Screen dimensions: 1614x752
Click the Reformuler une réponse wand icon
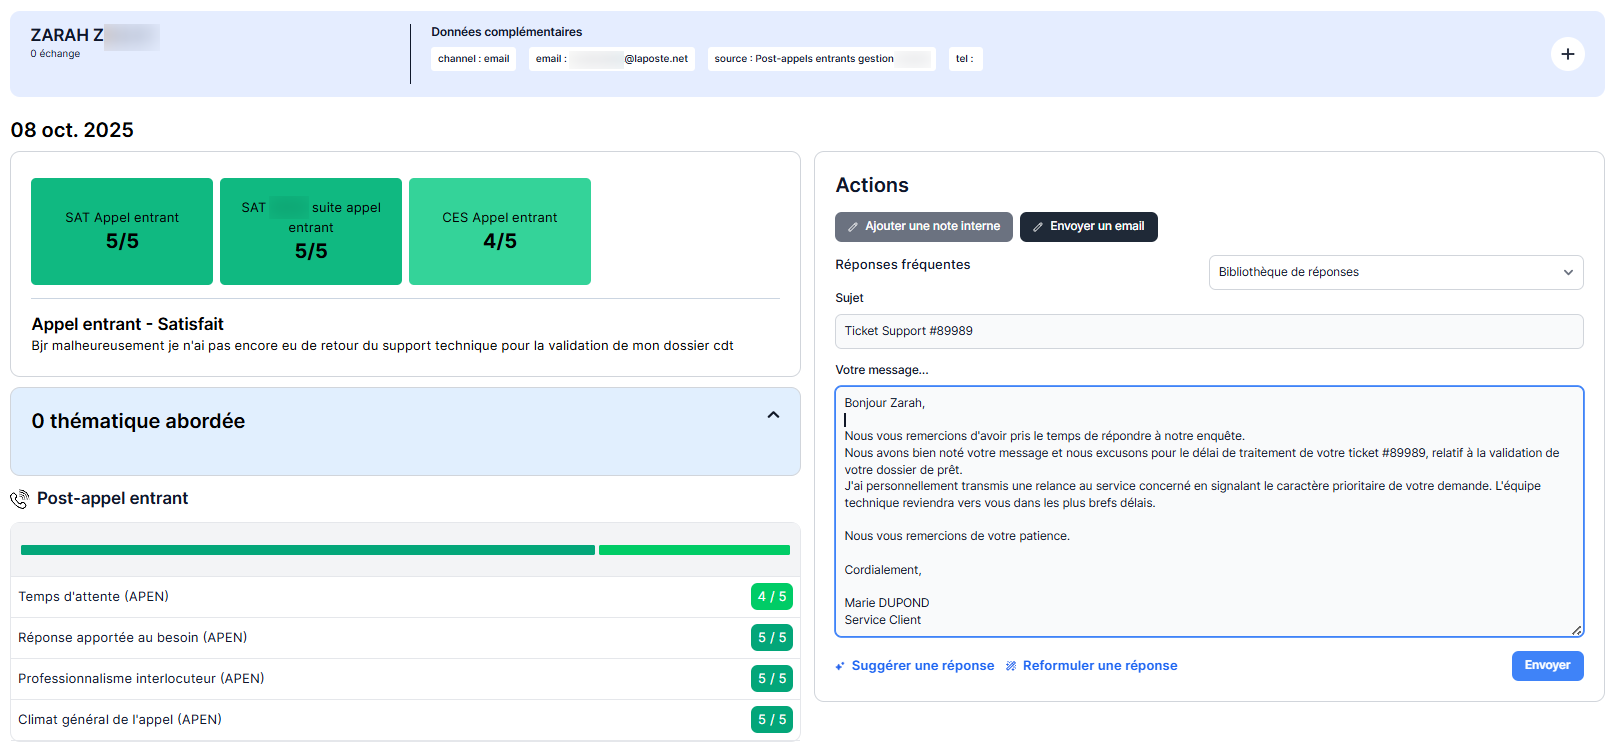click(1011, 666)
